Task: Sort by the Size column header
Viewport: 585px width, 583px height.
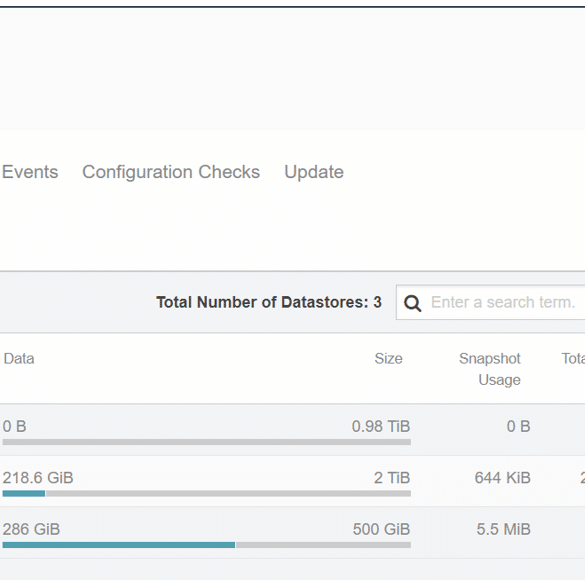Action: [388, 358]
